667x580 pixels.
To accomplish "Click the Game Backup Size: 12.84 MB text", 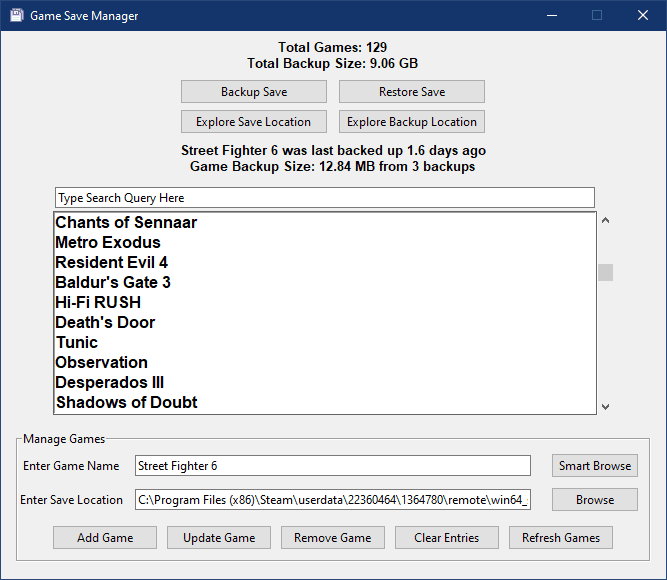I will point(333,166).
